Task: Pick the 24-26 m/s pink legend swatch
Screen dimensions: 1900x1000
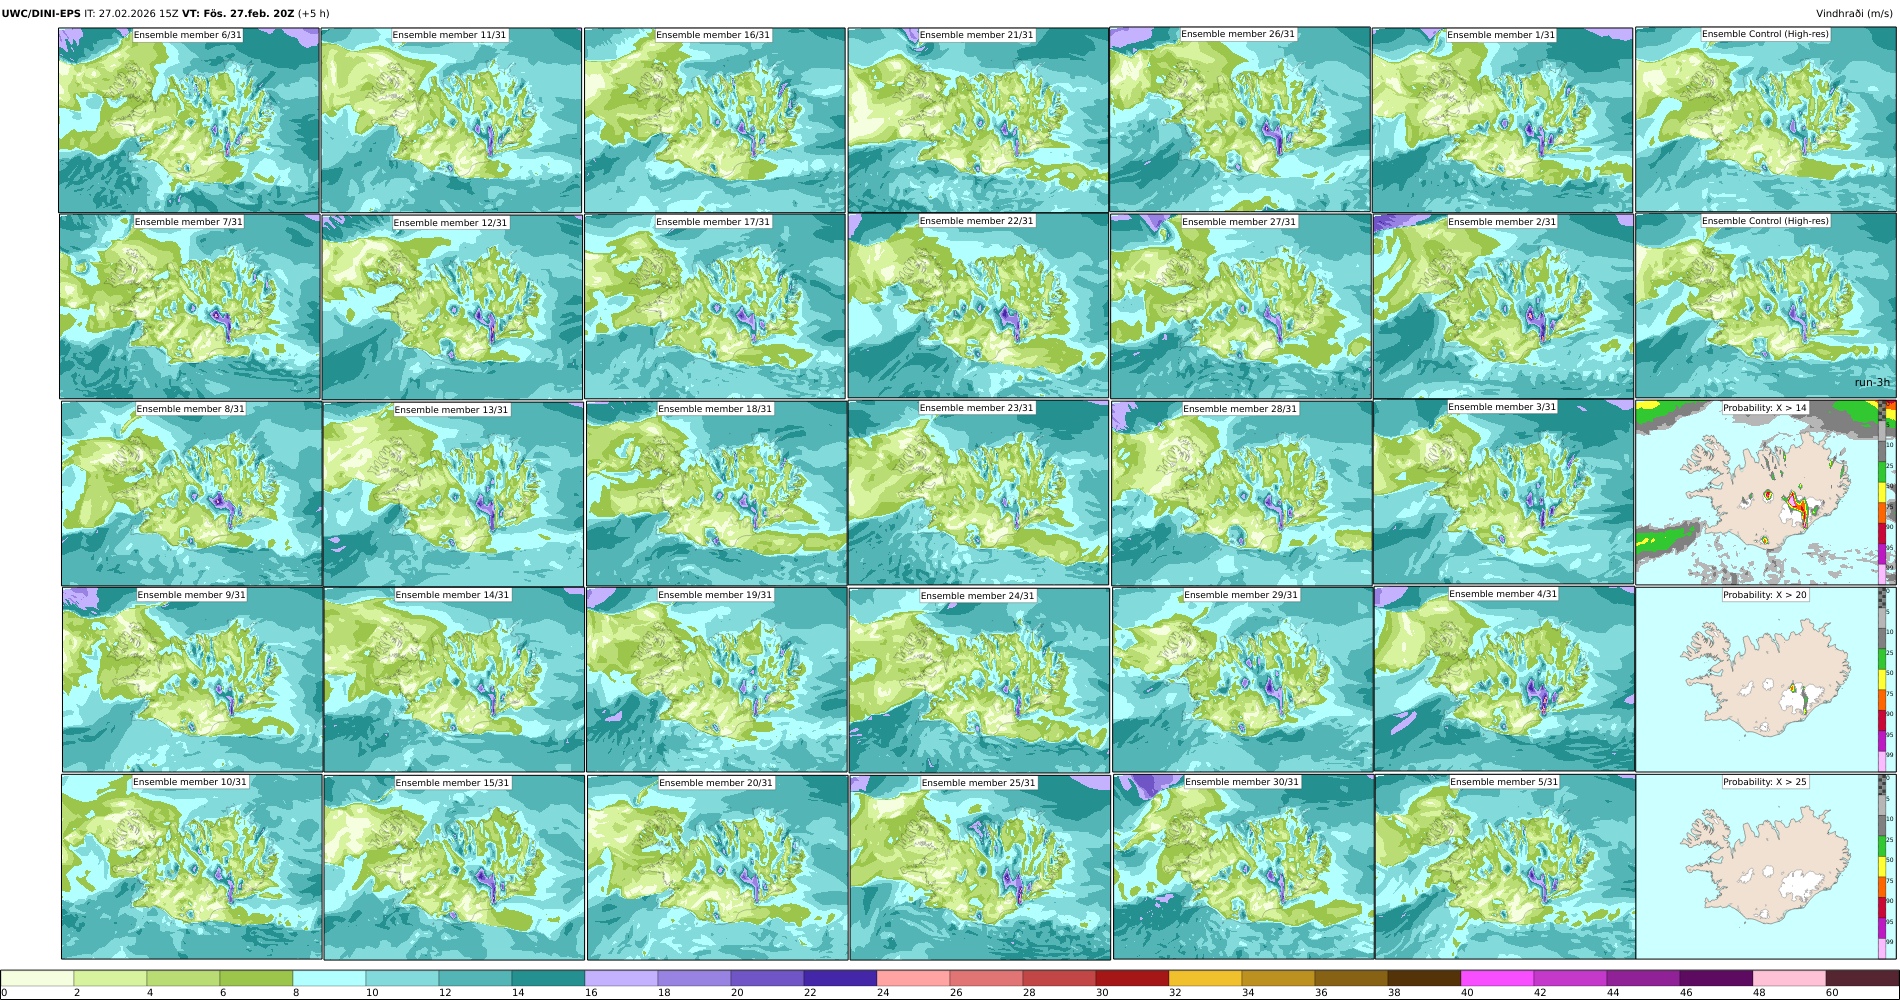Action: [x=913, y=978]
